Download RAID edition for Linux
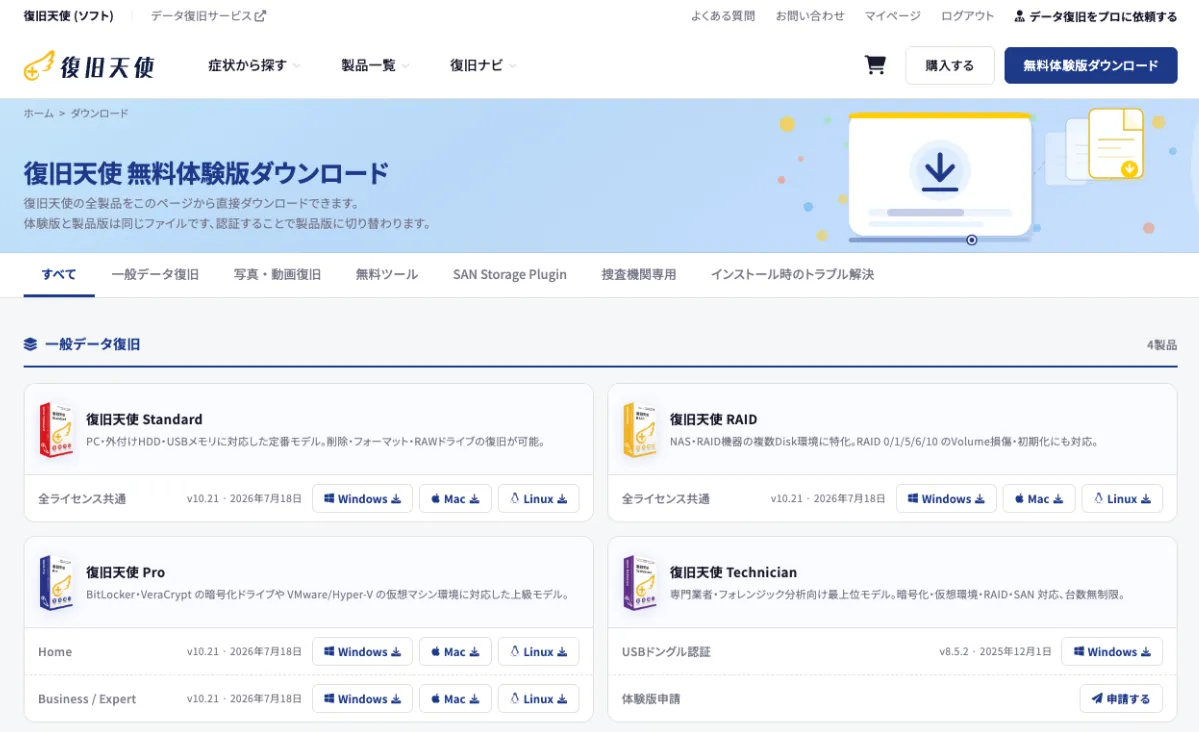The width and height of the screenshot is (1199, 732). point(1122,499)
